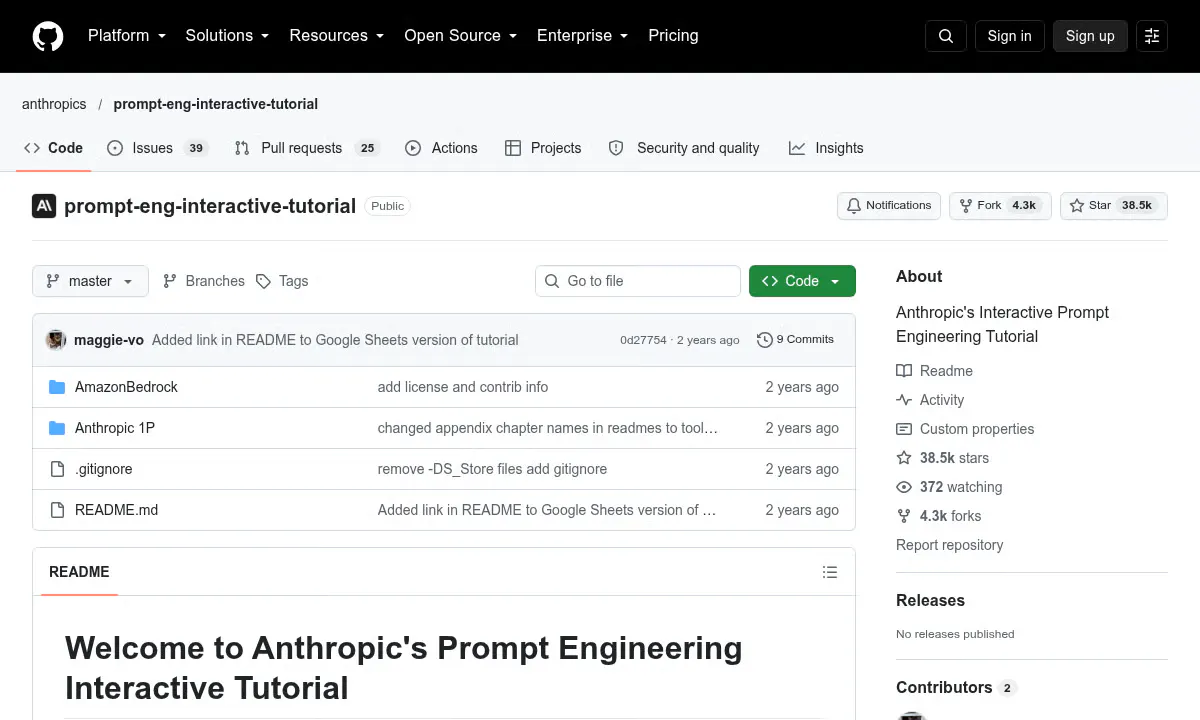
Task: Open the GitHub home logo
Action: point(48,36)
